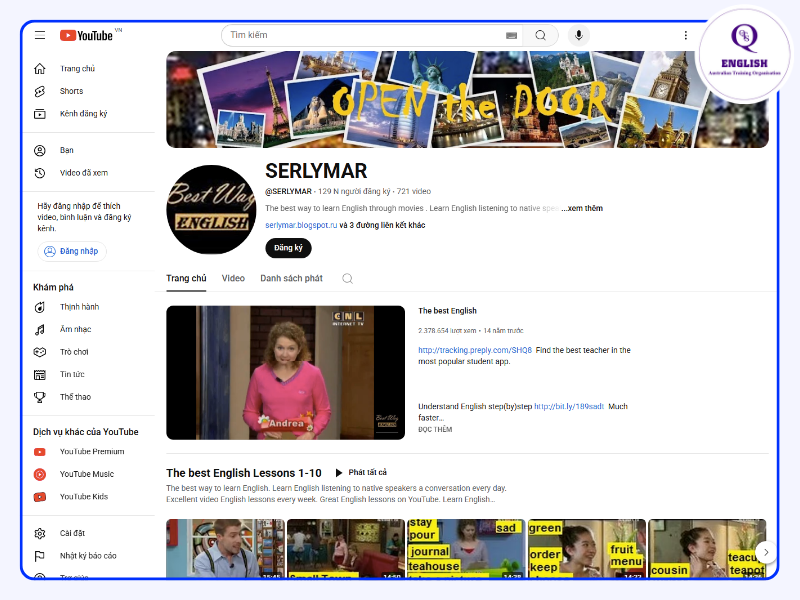Switch to Danh sách phát tab
Viewport: 800px width, 600px height.
[291, 279]
